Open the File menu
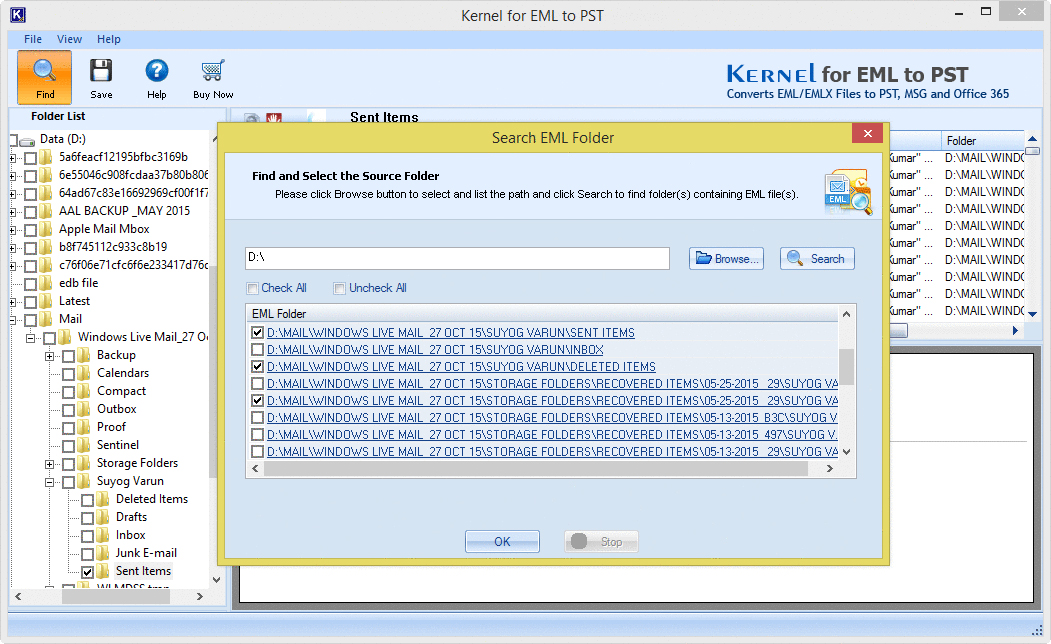The width and height of the screenshot is (1051, 644). 33,39
